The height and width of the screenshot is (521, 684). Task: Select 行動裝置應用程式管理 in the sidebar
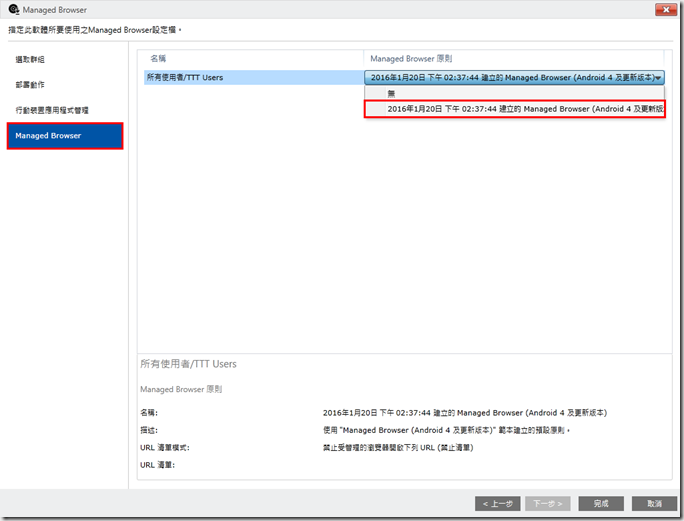(x=52, y=110)
